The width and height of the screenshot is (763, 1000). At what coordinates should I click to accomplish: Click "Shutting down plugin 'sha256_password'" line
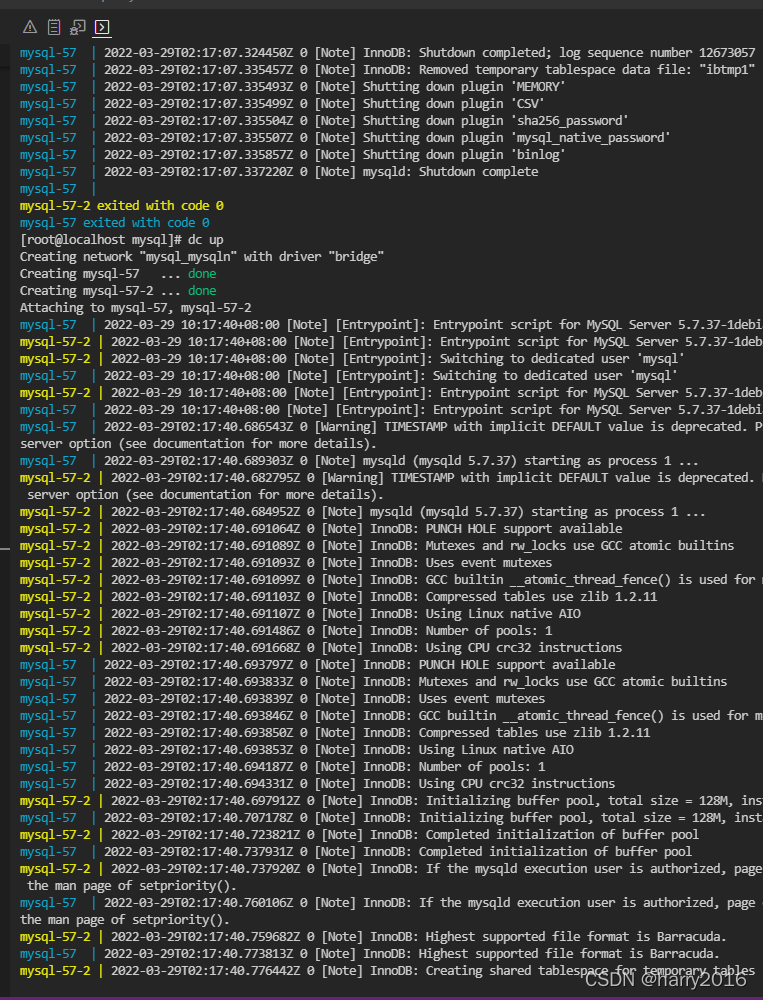pyautogui.click(x=324, y=121)
